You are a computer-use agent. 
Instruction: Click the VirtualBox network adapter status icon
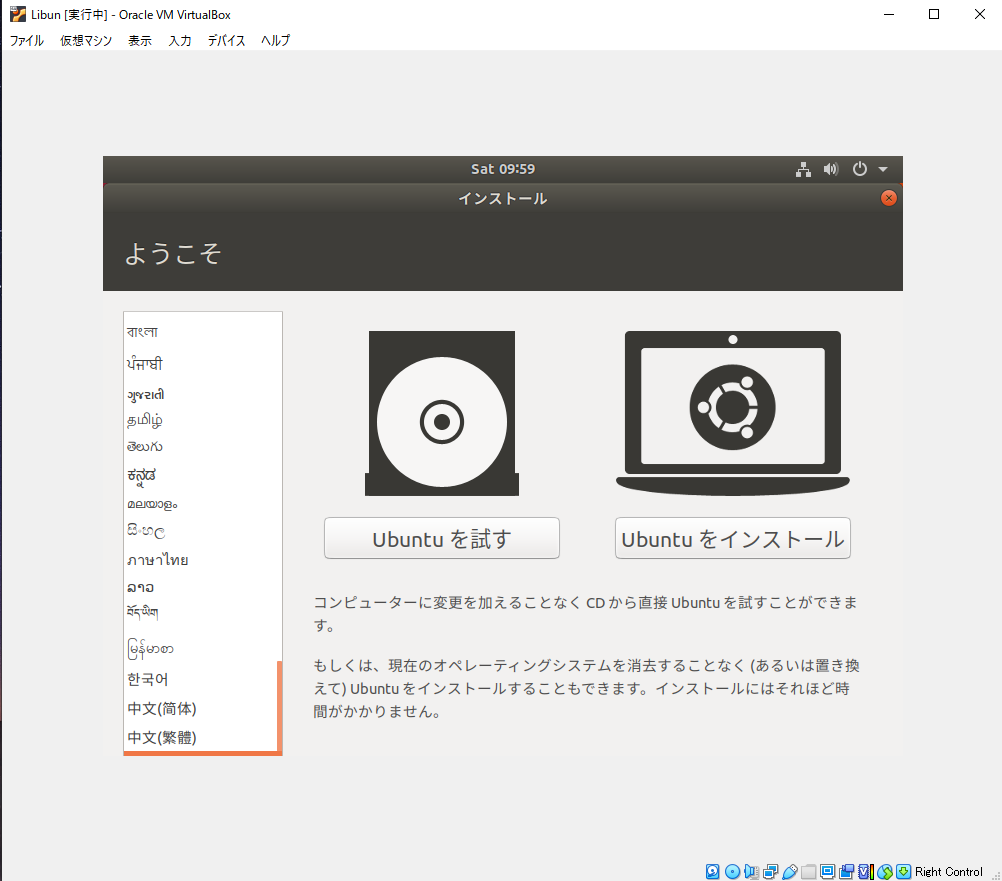[x=771, y=871]
